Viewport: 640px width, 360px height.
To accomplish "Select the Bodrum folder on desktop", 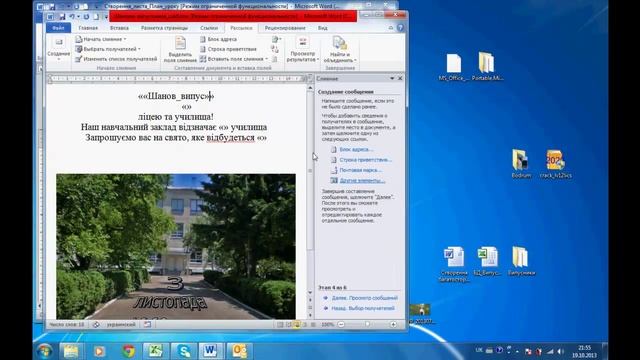I will (521, 163).
